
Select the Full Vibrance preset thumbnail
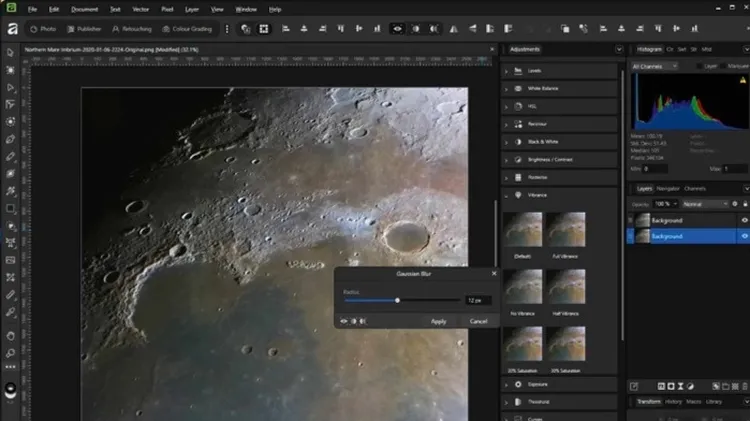pyautogui.click(x=566, y=230)
